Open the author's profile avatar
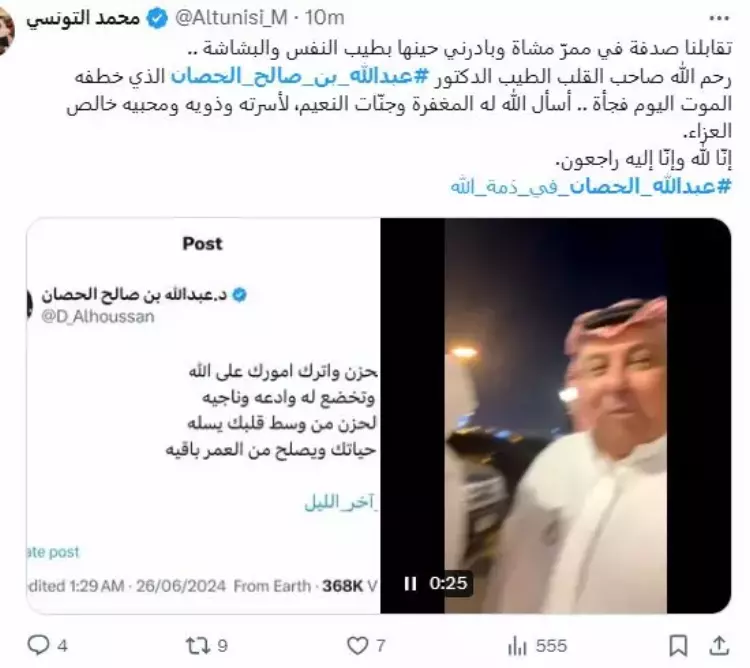The image size is (750, 668). click(6, 32)
